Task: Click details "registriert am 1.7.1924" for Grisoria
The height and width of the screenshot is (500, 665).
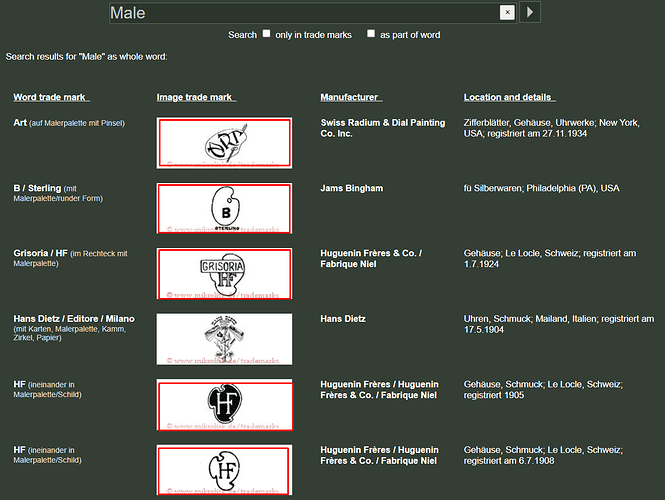Action: coord(550,259)
